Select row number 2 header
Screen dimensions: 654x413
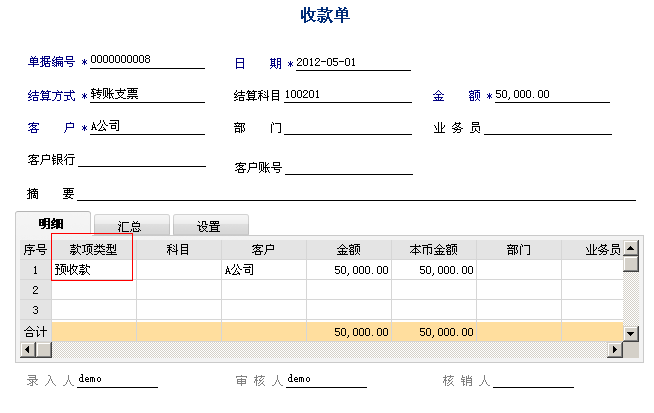(36, 290)
